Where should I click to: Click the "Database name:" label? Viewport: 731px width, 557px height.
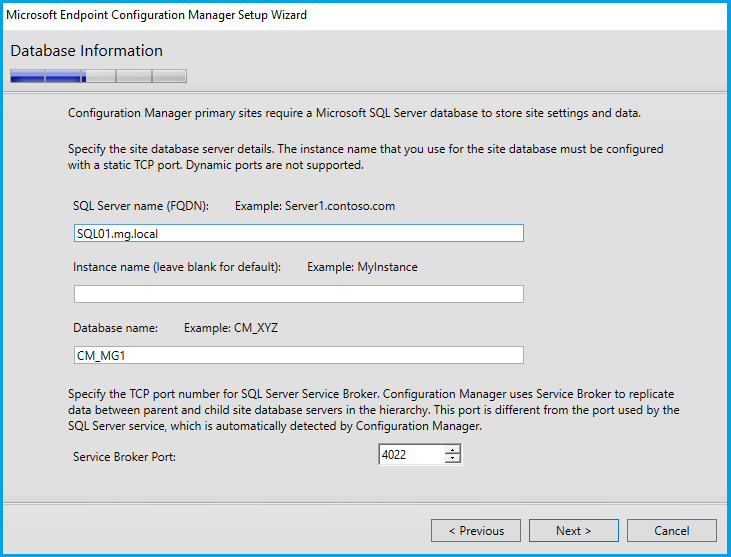116,328
